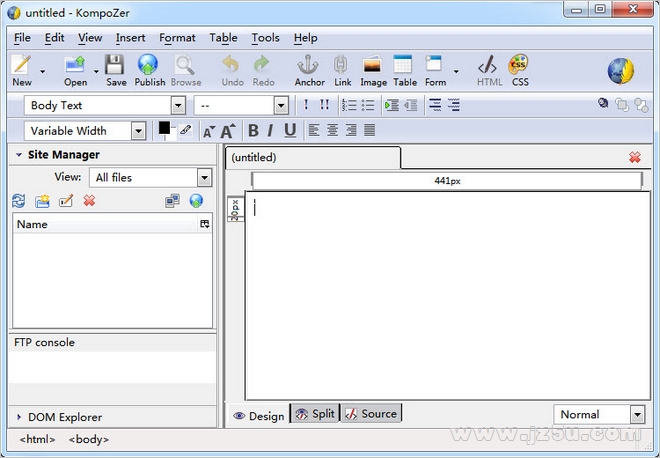660x458 pixels.
Task: Open the Form button dropdown arrow
Action: (x=456, y=72)
